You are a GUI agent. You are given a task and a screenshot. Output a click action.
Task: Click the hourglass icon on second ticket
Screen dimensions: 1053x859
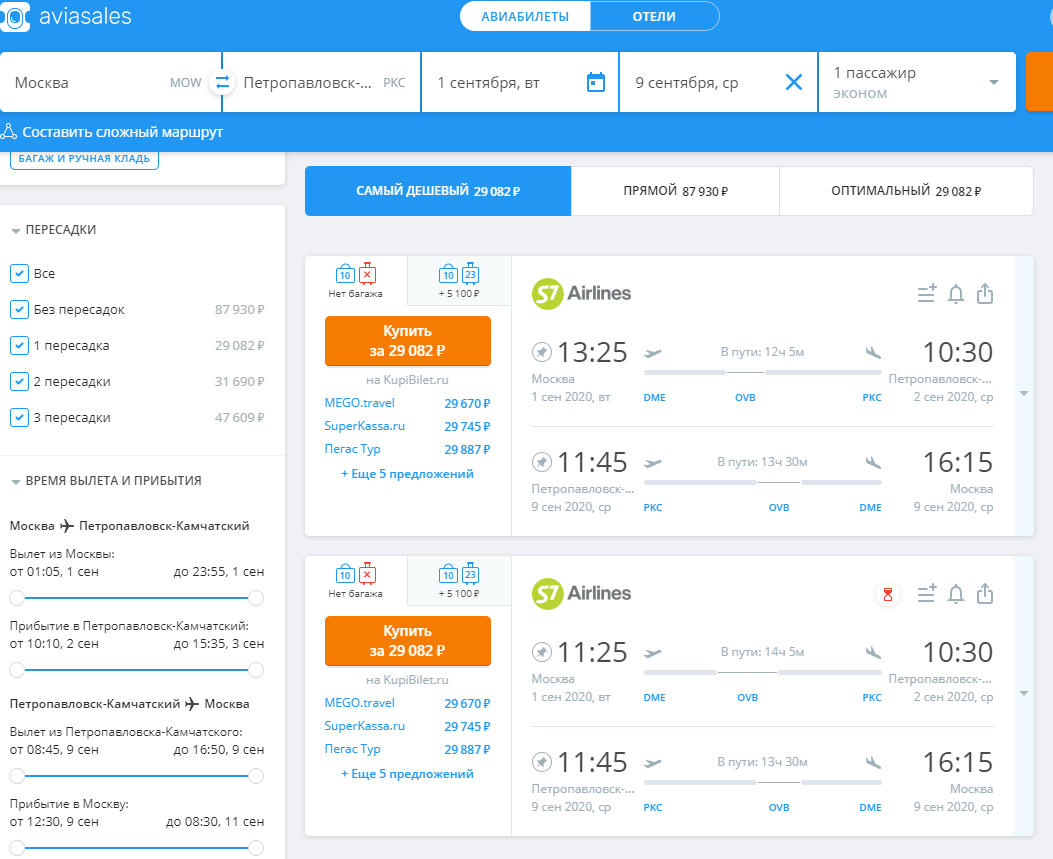(888, 594)
